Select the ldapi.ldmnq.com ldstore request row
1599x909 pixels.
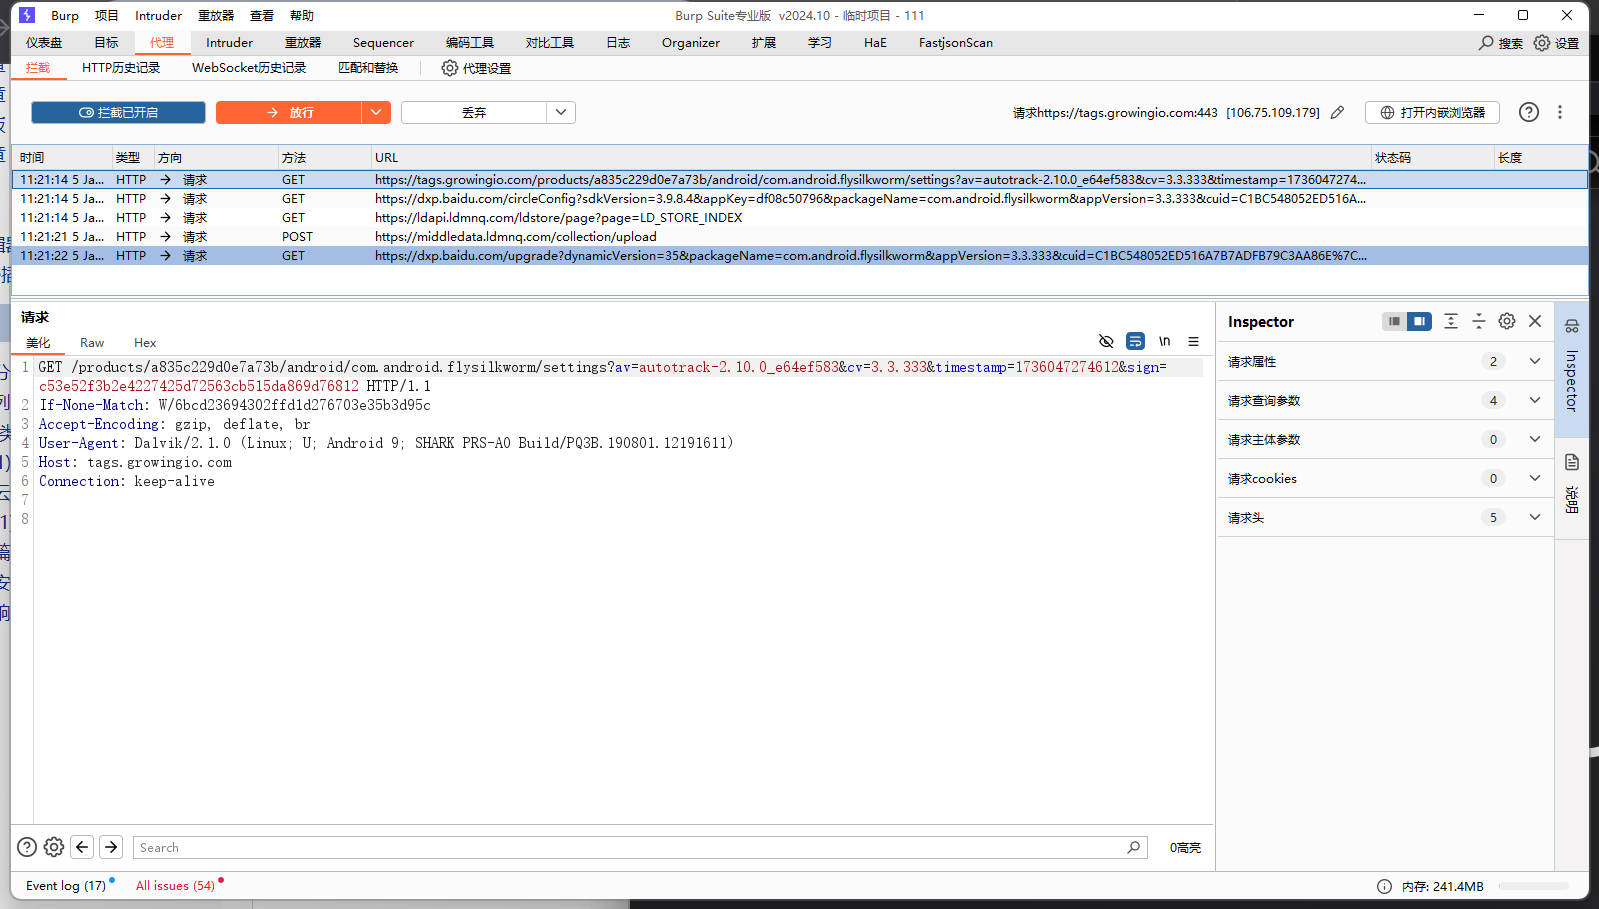[800, 218]
